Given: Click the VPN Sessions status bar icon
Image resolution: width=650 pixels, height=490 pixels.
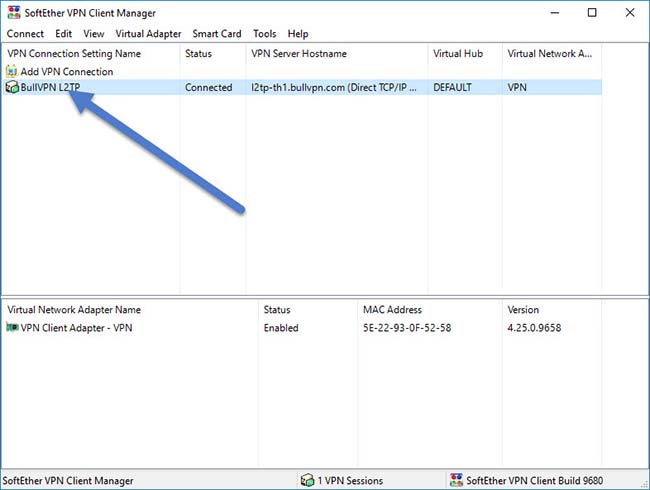Looking at the screenshot, I should coord(307,480).
